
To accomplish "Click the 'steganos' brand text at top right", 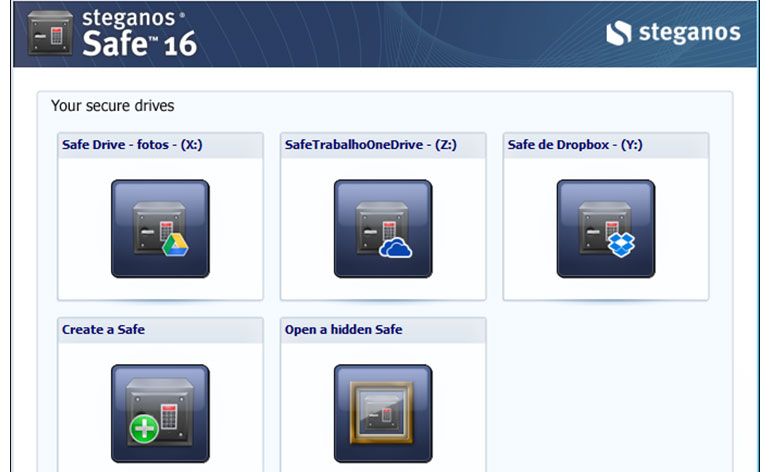I will 688,33.
